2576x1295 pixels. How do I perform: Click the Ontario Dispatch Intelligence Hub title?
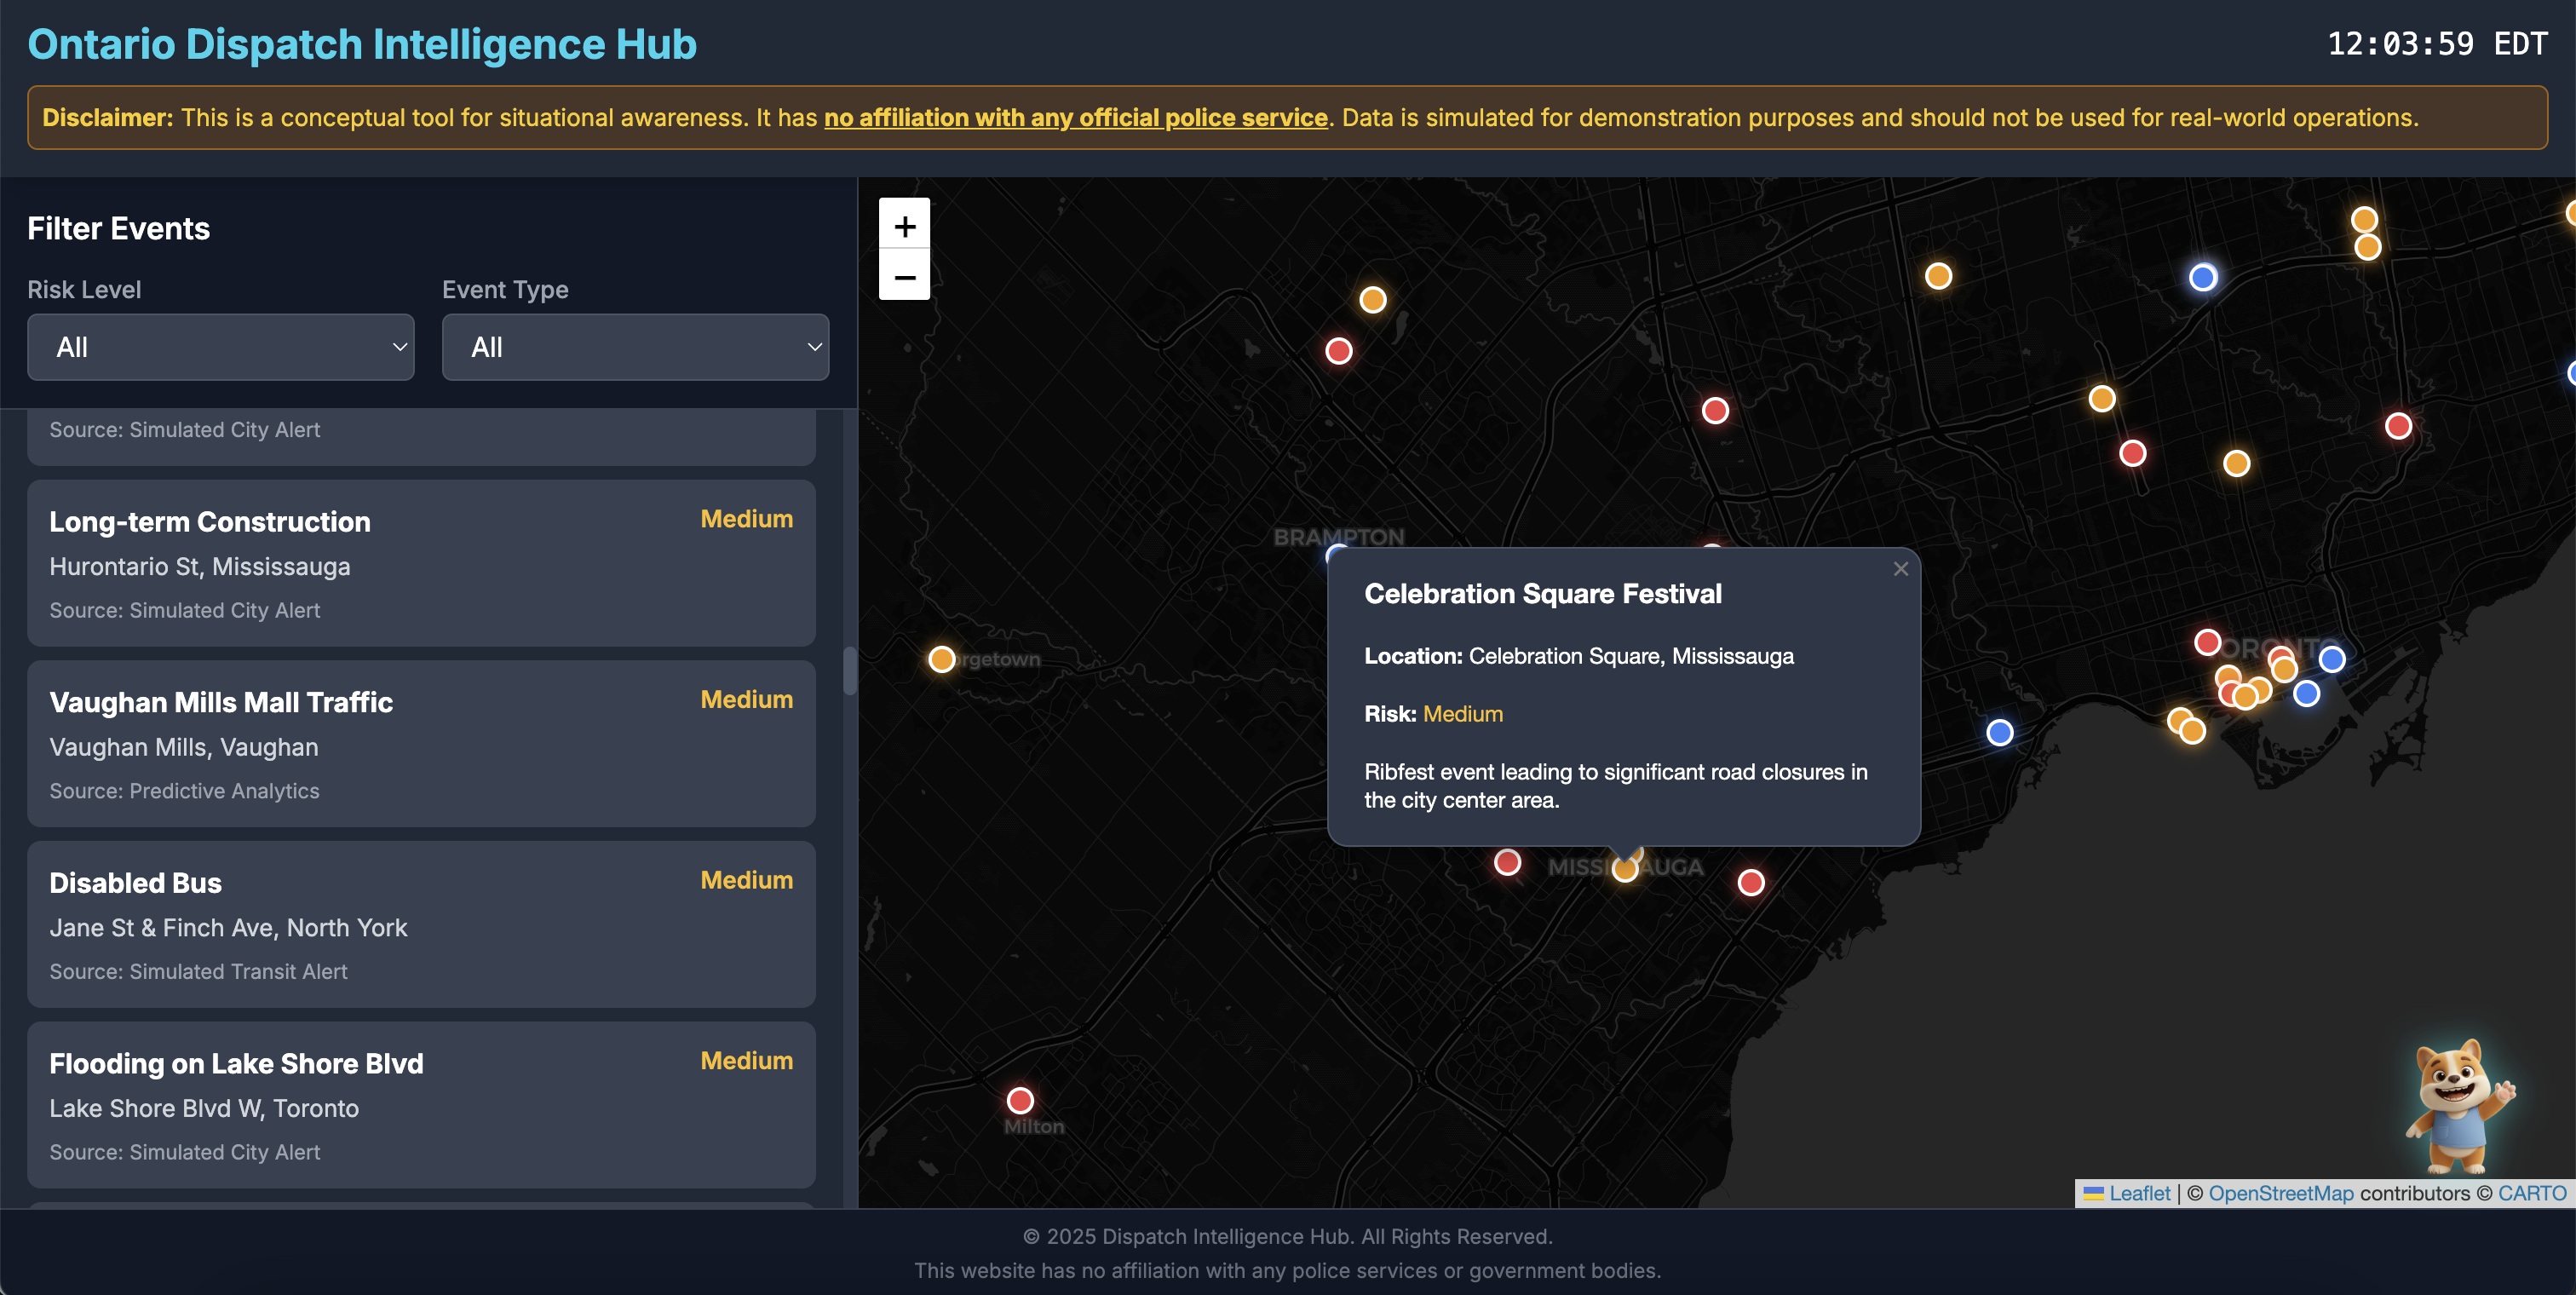[362, 44]
